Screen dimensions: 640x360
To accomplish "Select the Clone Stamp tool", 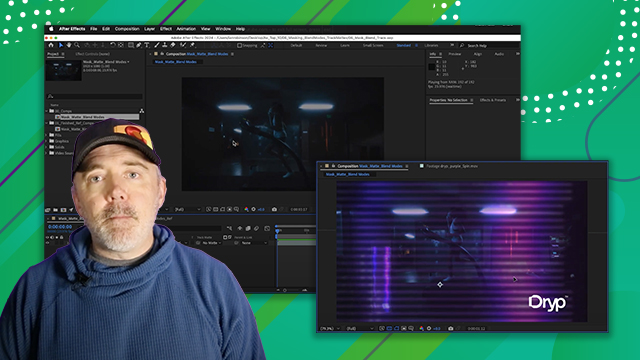I will point(165,45).
